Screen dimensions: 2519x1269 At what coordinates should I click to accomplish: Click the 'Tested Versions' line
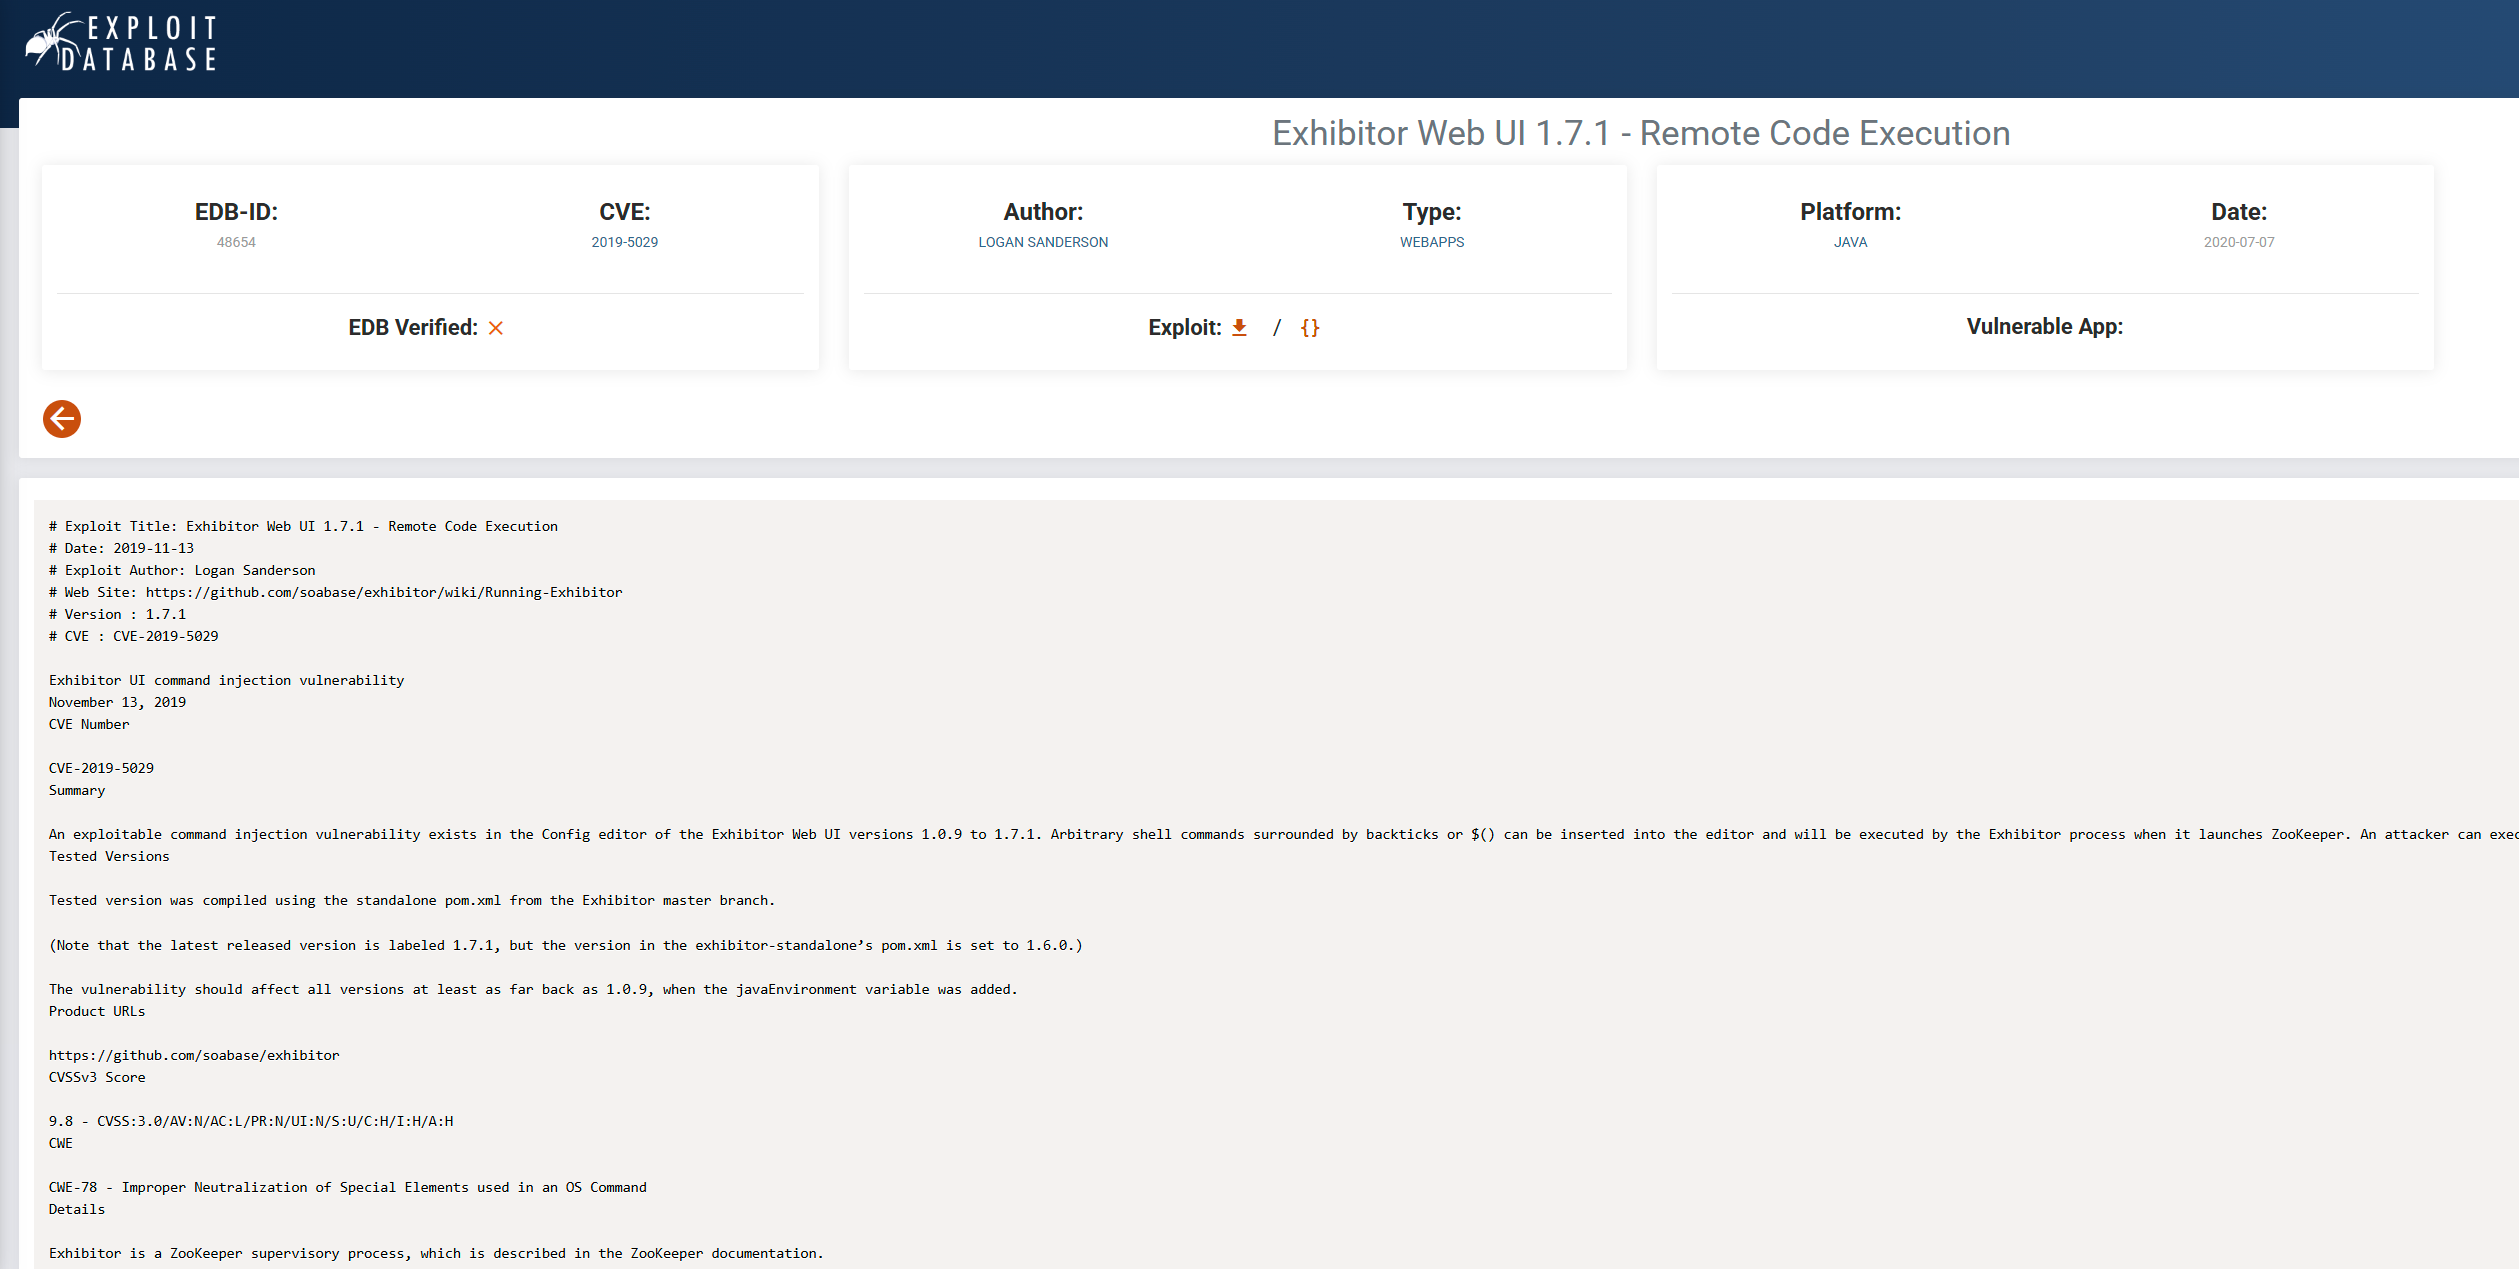pyautogui.click(x=109, y=856)
